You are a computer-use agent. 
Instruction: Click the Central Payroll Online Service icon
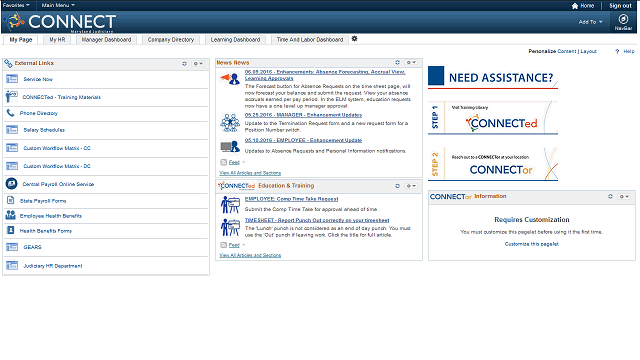(11, 184)
